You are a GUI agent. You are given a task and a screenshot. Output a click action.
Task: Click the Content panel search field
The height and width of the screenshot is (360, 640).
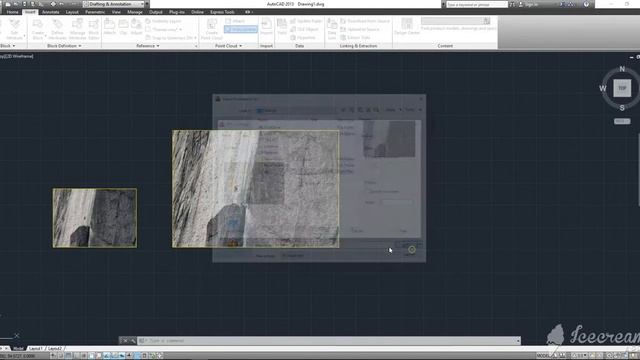pyautogui.click(x=456, y=21)
